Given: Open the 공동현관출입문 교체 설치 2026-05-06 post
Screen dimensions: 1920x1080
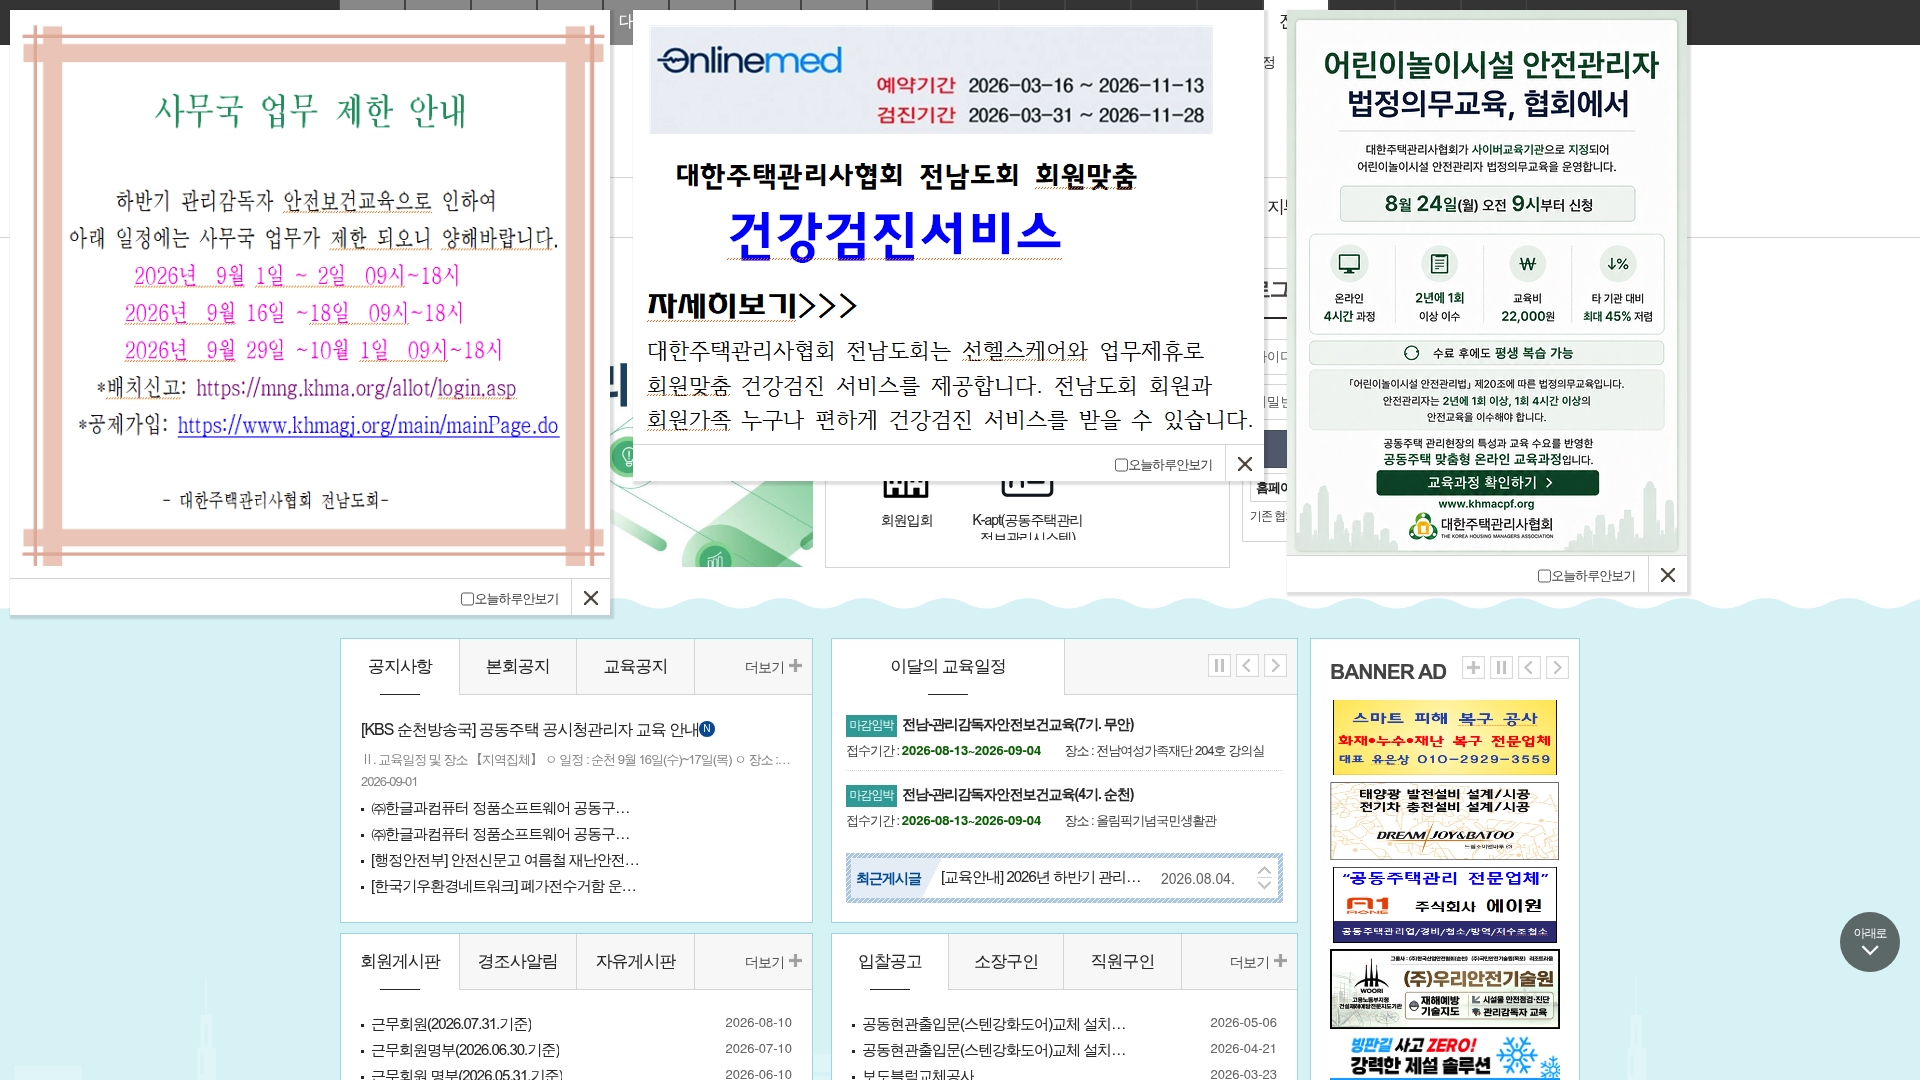Looking at the screenshot, I should [994, 1024].
